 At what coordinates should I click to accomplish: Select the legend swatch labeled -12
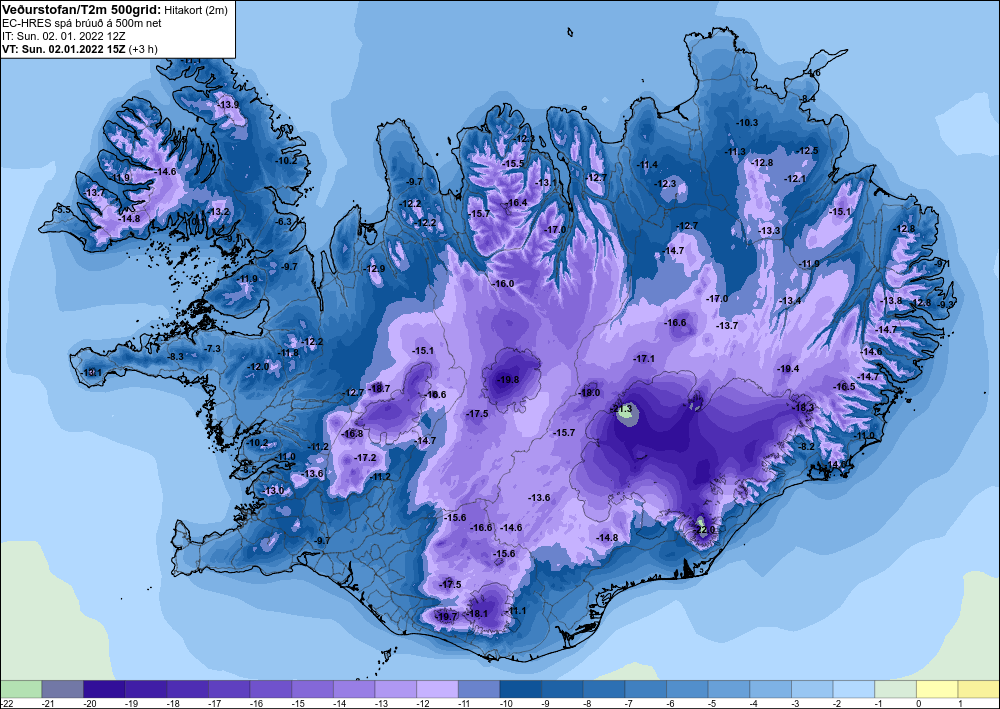[438, 689]
